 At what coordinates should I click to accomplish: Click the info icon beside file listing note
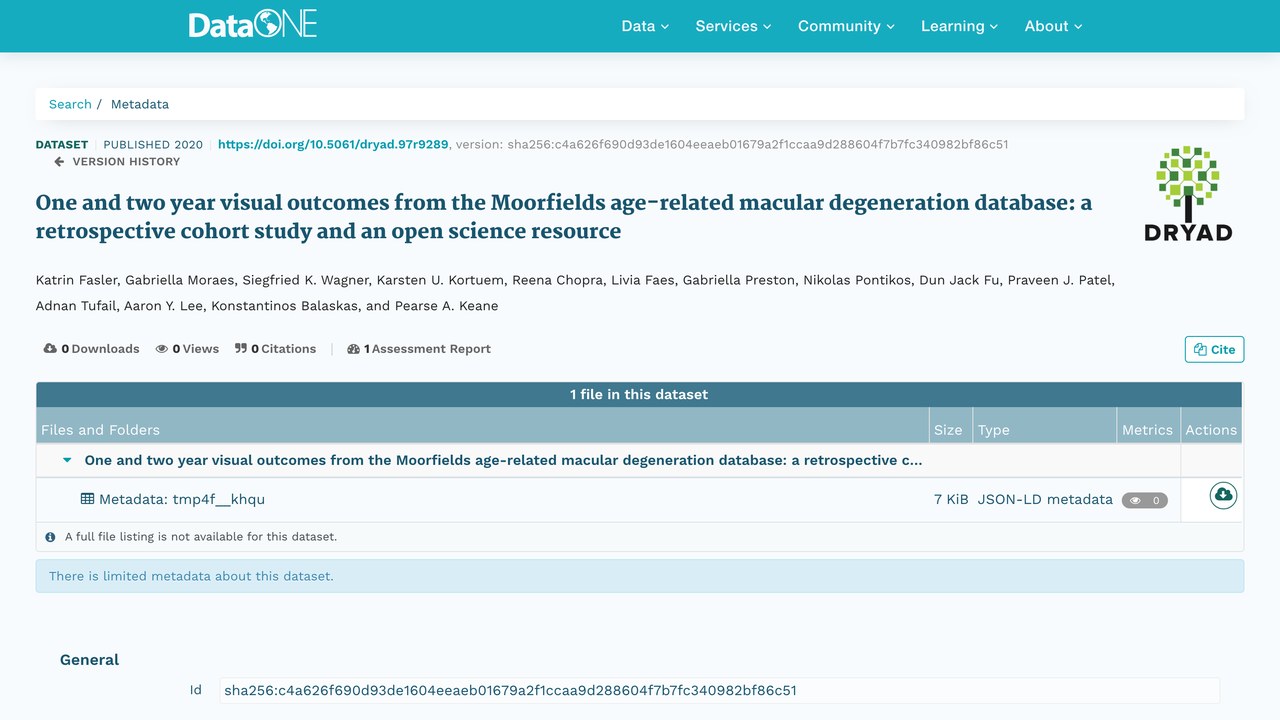(50, 537)
